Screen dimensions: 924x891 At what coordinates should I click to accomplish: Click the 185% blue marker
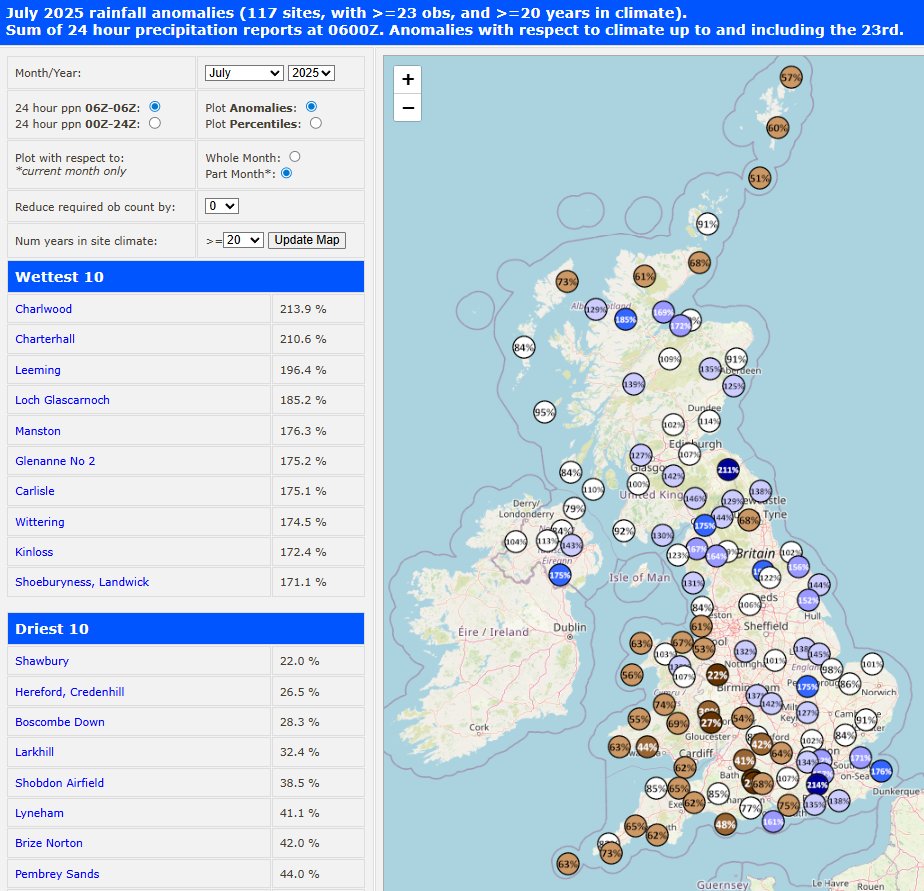[625, 320]
